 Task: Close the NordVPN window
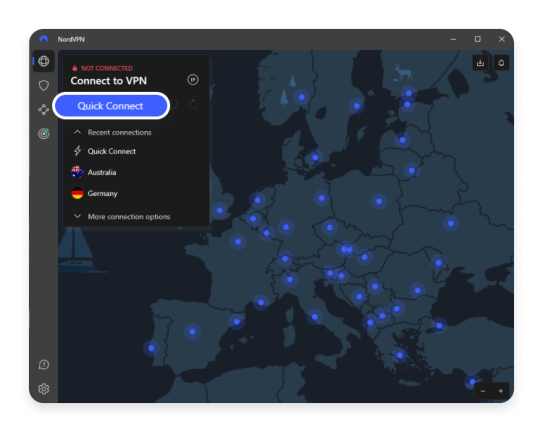coord(502,39)
